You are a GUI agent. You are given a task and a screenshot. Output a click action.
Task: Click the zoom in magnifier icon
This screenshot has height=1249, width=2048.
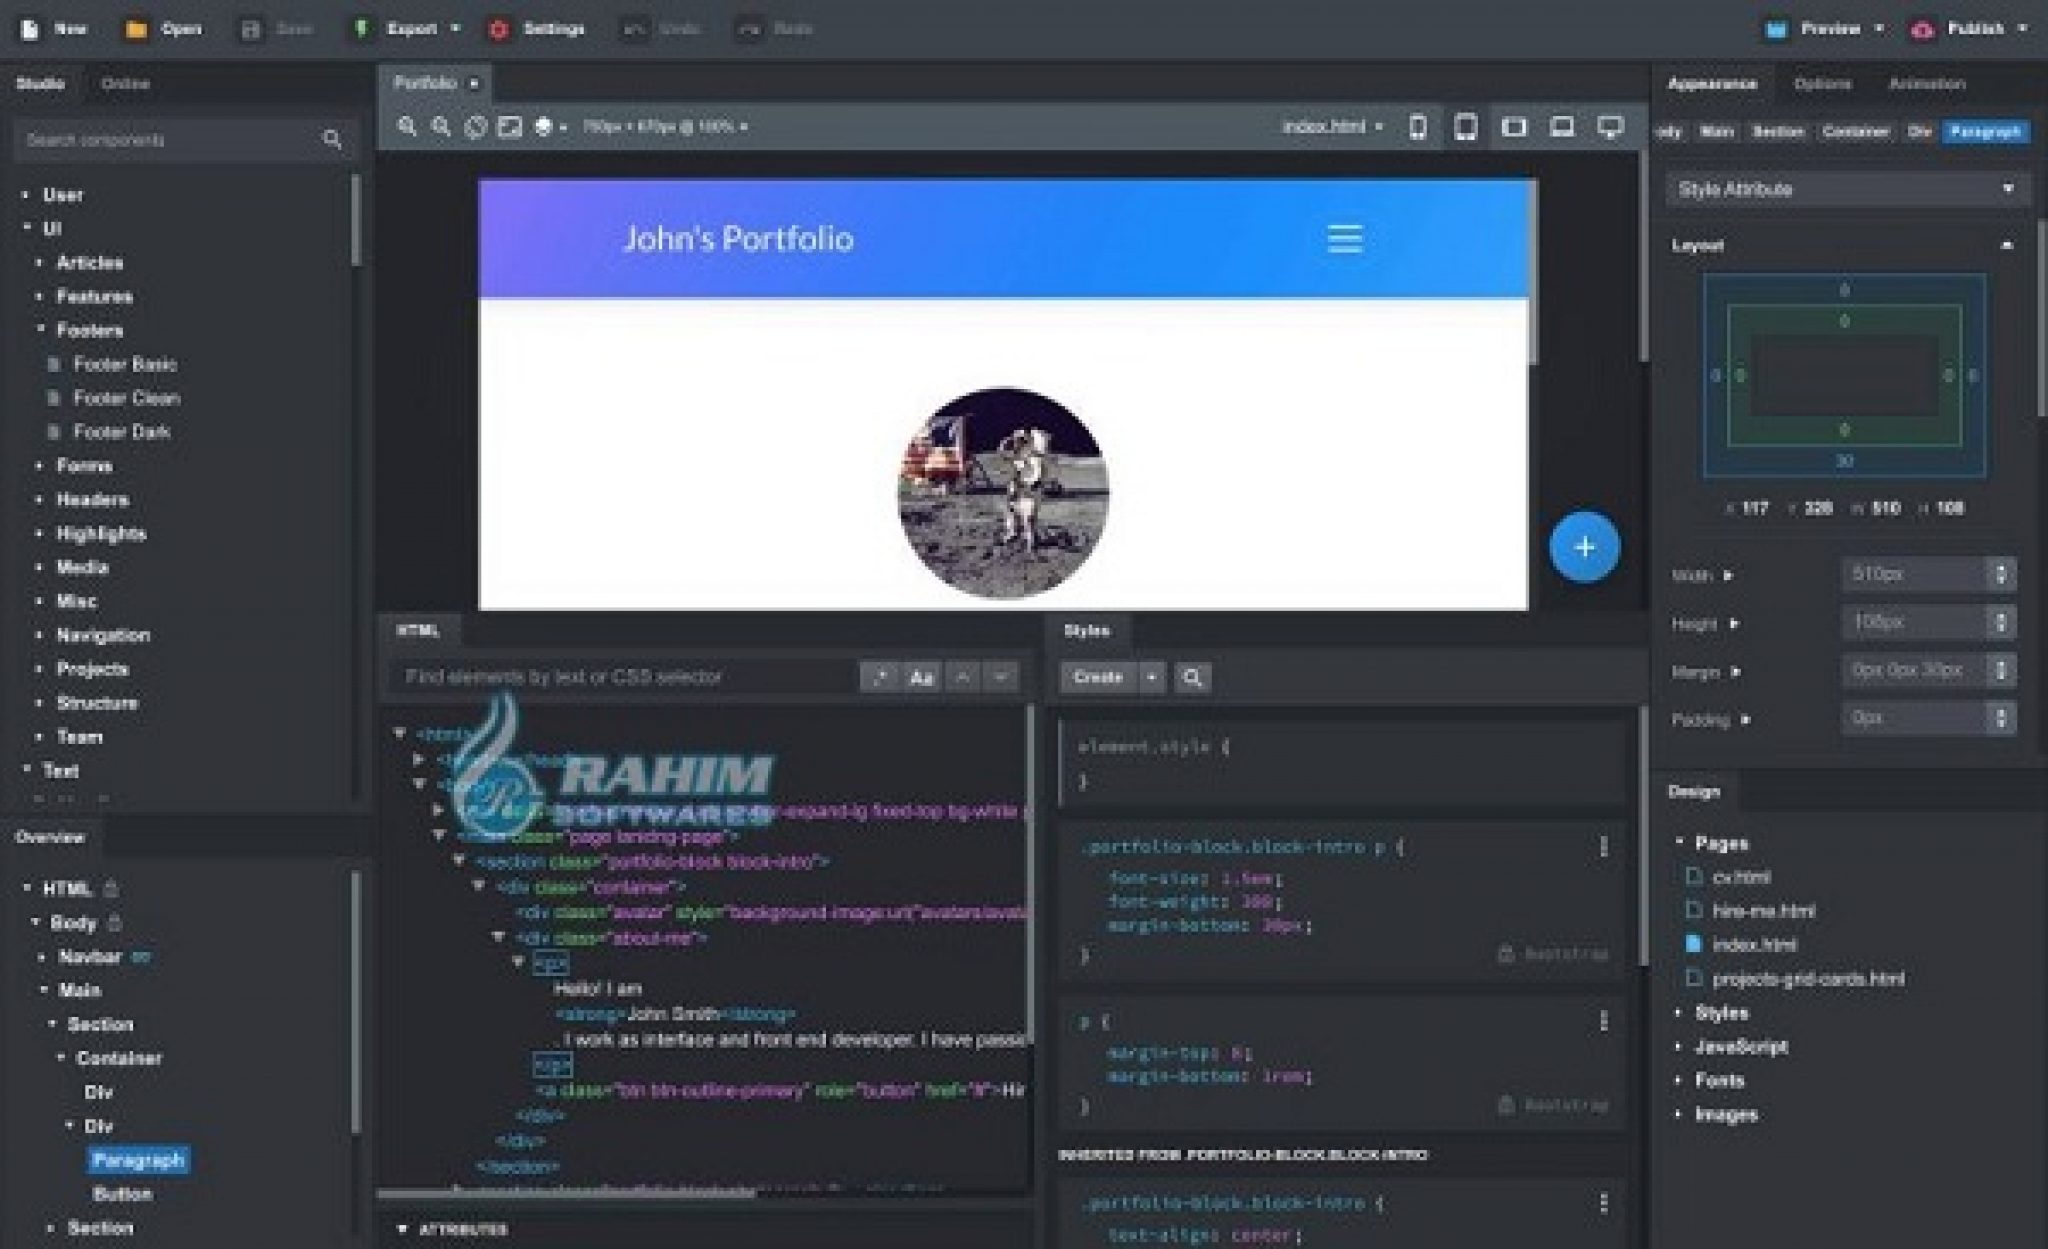pos(407,127)
